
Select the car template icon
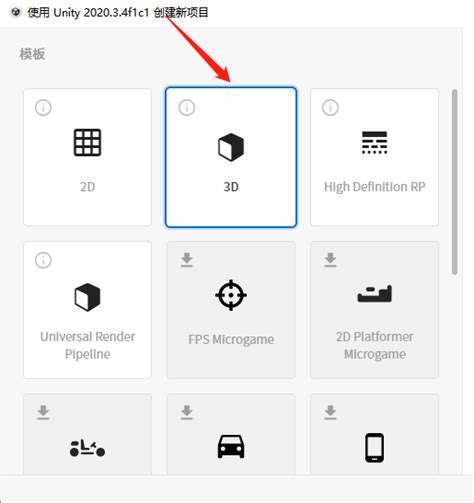[x=231, y=446]
